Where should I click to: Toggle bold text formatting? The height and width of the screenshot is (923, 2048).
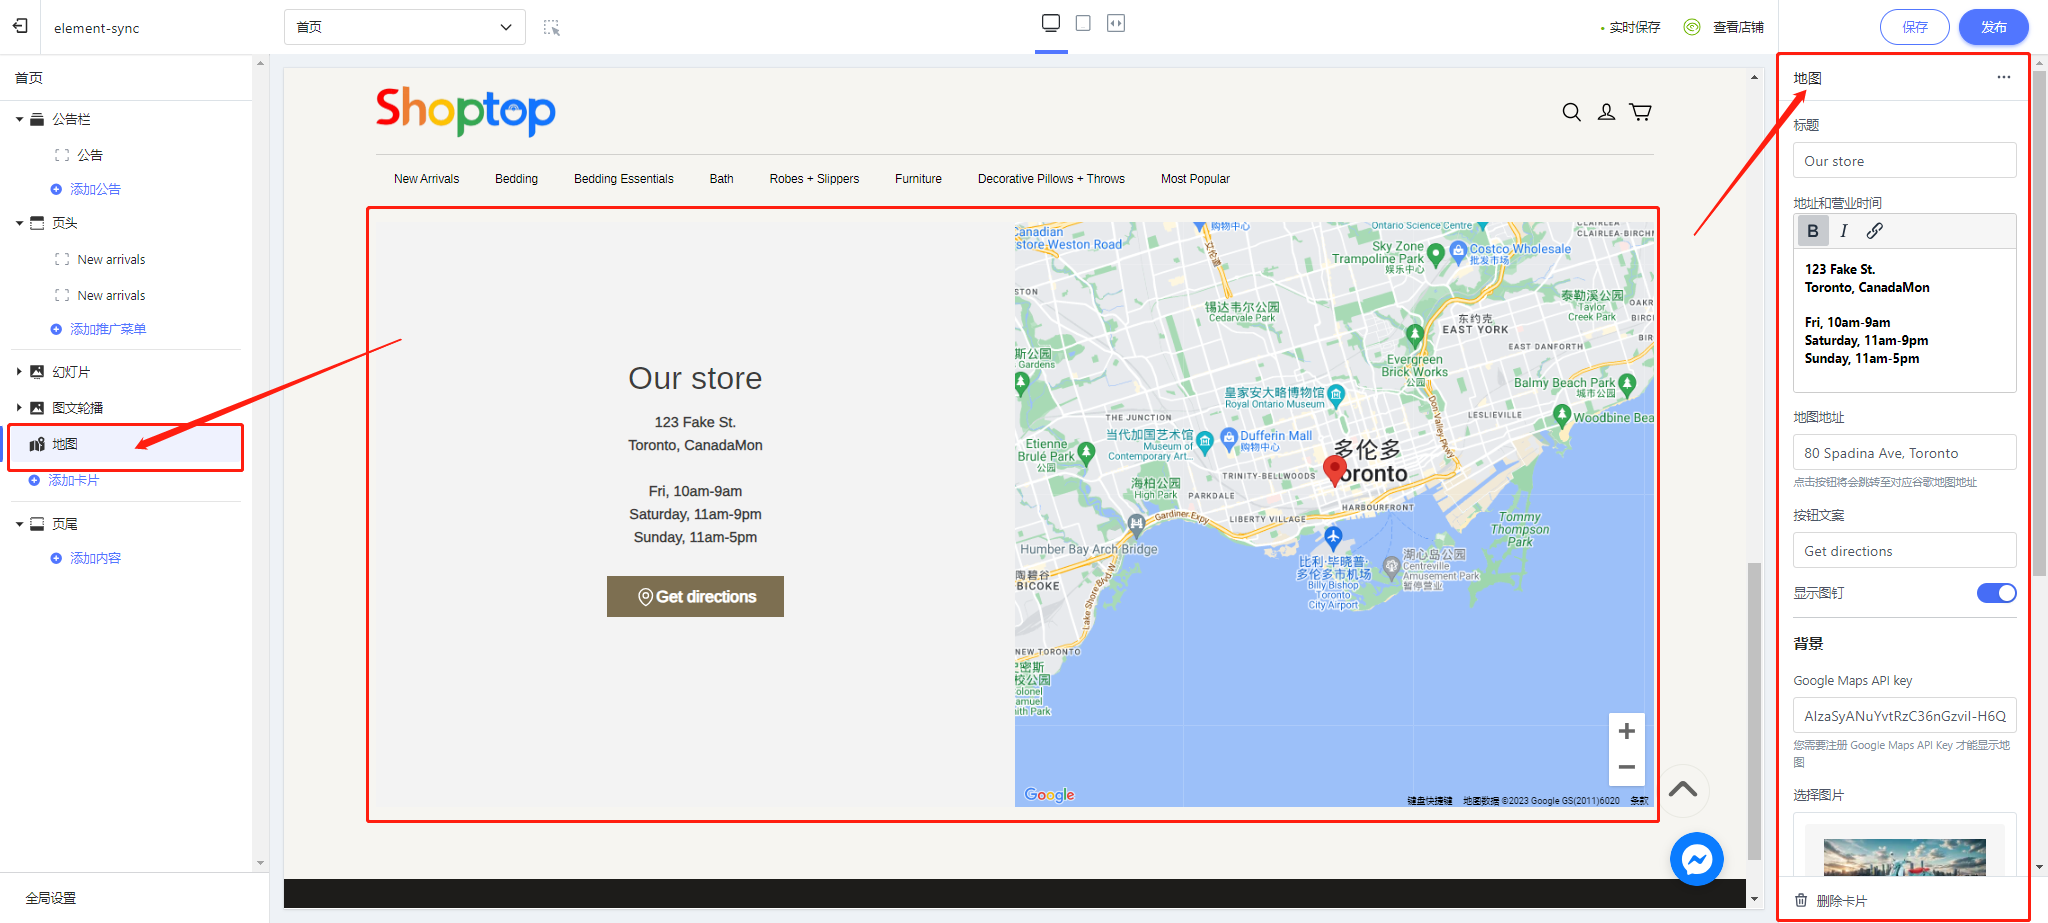pyautogui.click(x=1813, y=231)
